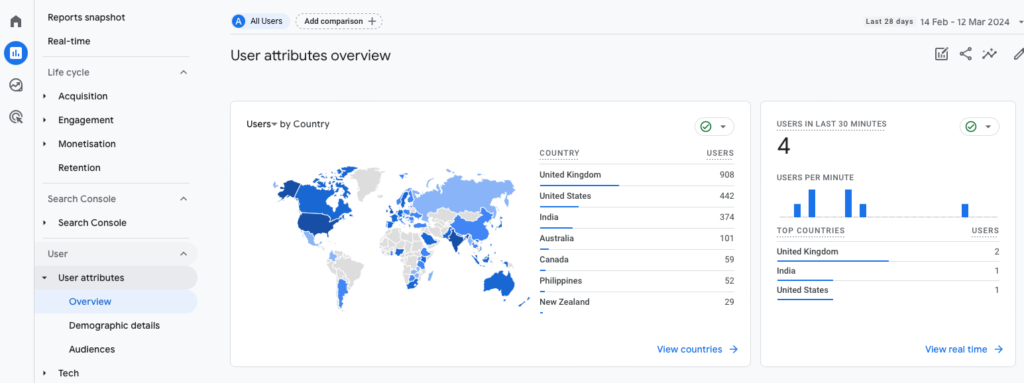Viewport: 1024px width, 383px height.
Task: Click Add comparison button
Action: click(339, 21)
